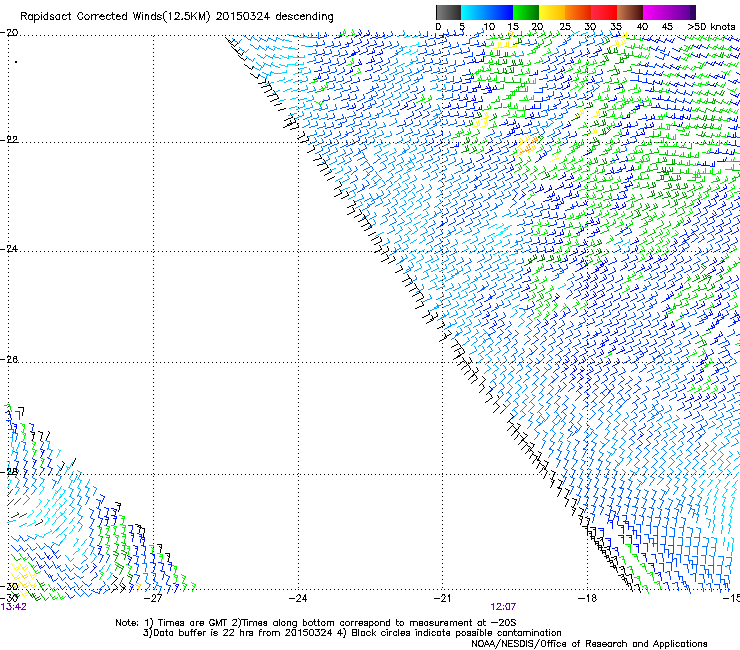This screenshot has height=650, width=740.
Task: Click longitude label '-24' on bottom axis
Action: pyautogui.click(x=298, y=598)
